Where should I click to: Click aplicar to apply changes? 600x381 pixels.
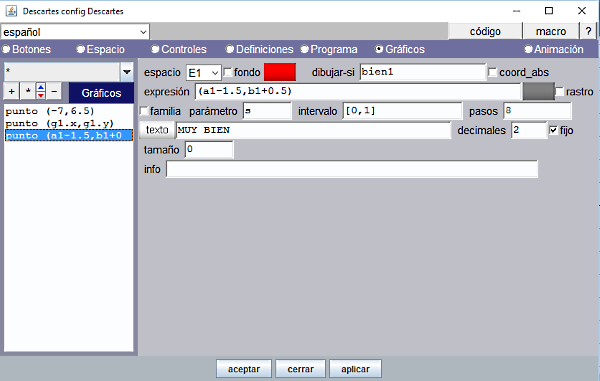355,369
